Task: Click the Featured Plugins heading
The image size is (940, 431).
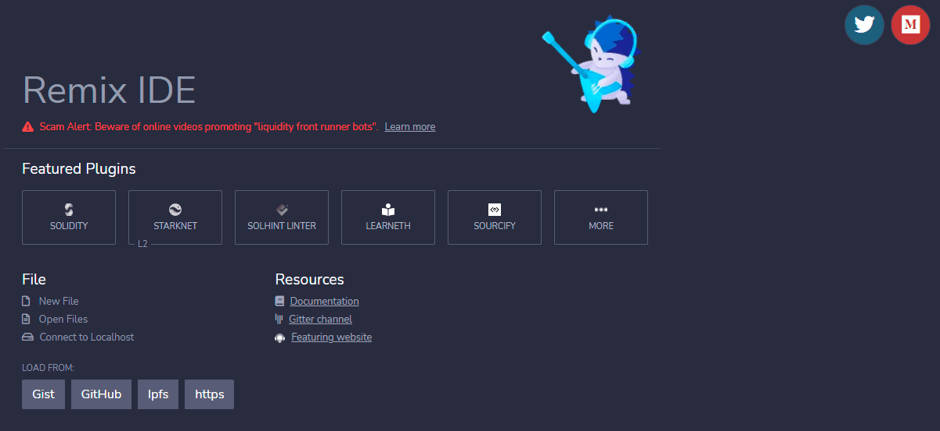Action: [x=79, y=169]
